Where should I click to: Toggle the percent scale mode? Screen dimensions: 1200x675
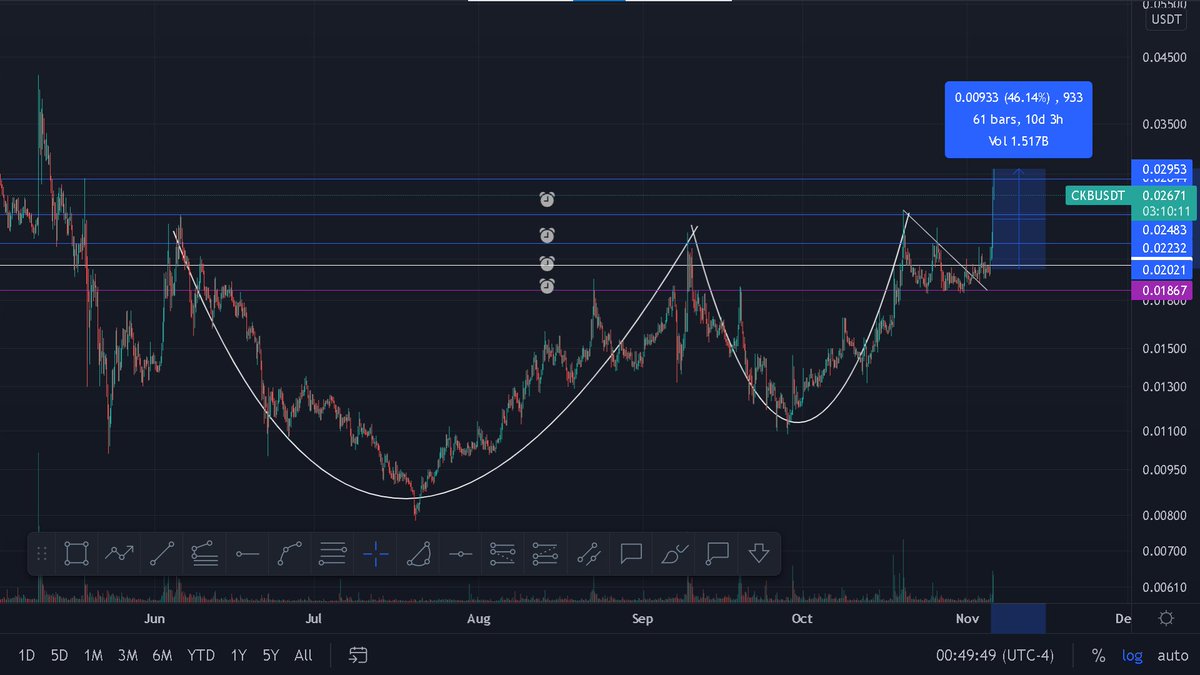pyautogui.click(x=1099, y=656)
